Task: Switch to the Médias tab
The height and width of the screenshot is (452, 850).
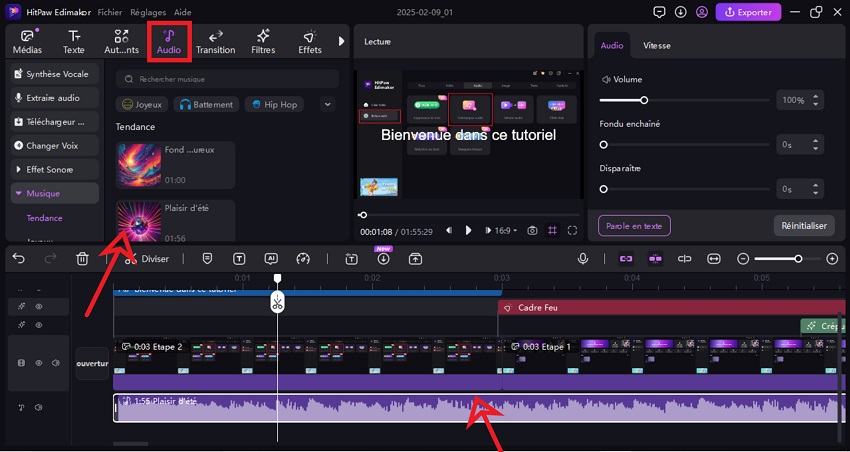Action: point(27,42)
